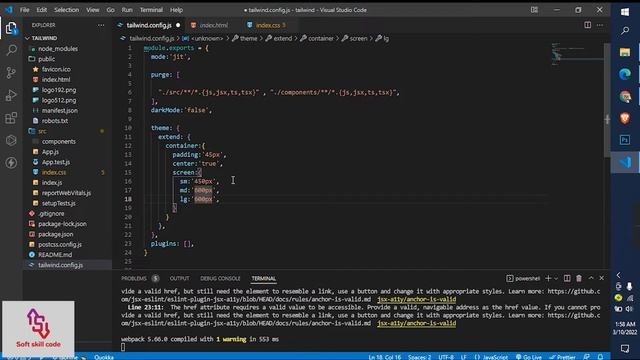Open the Search view in activity bar
This screenshot has width=640, height=360.
pos(11,50)
